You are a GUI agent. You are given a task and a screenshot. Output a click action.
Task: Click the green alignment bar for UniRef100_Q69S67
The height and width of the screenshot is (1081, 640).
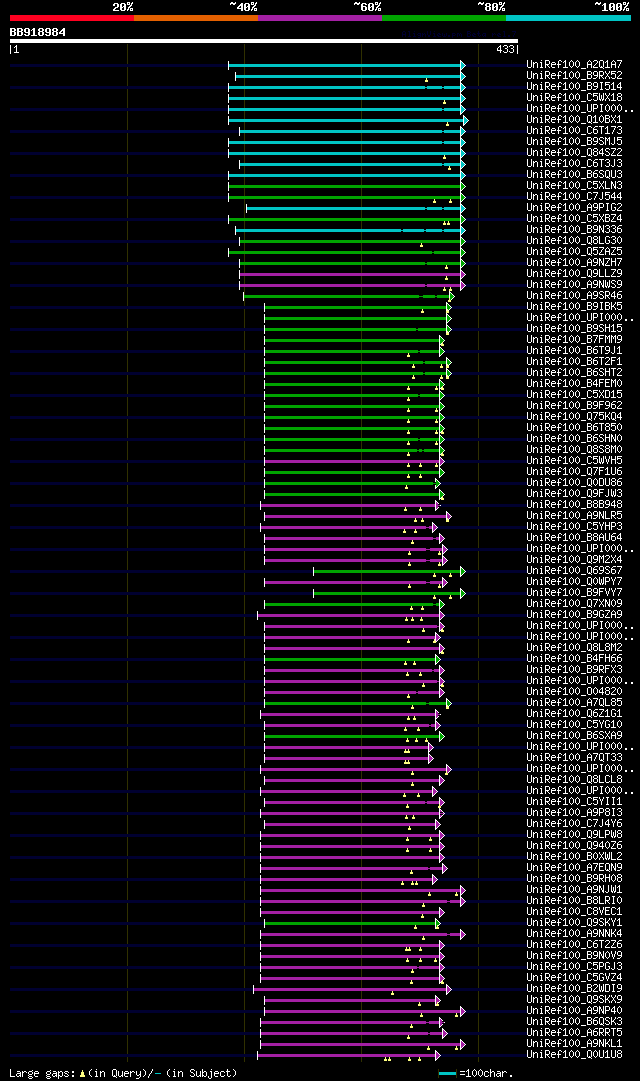[390, 572]
